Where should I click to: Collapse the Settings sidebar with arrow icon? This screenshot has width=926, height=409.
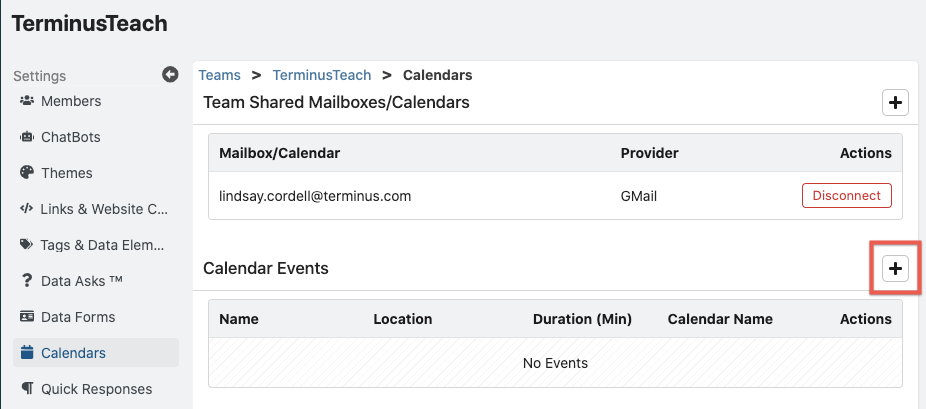coord(170,74)
